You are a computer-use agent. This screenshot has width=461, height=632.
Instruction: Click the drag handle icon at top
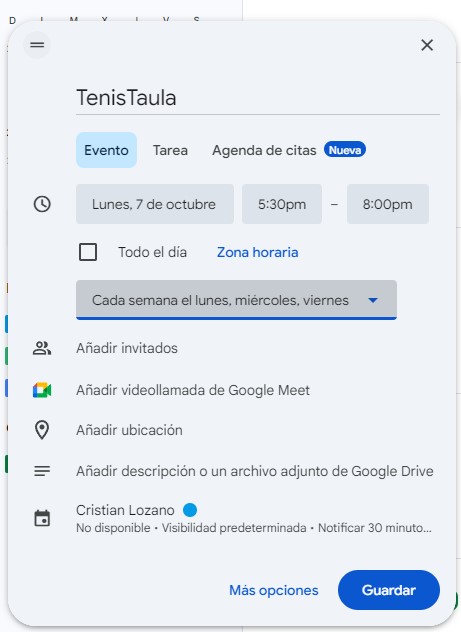tap(37, 45)
